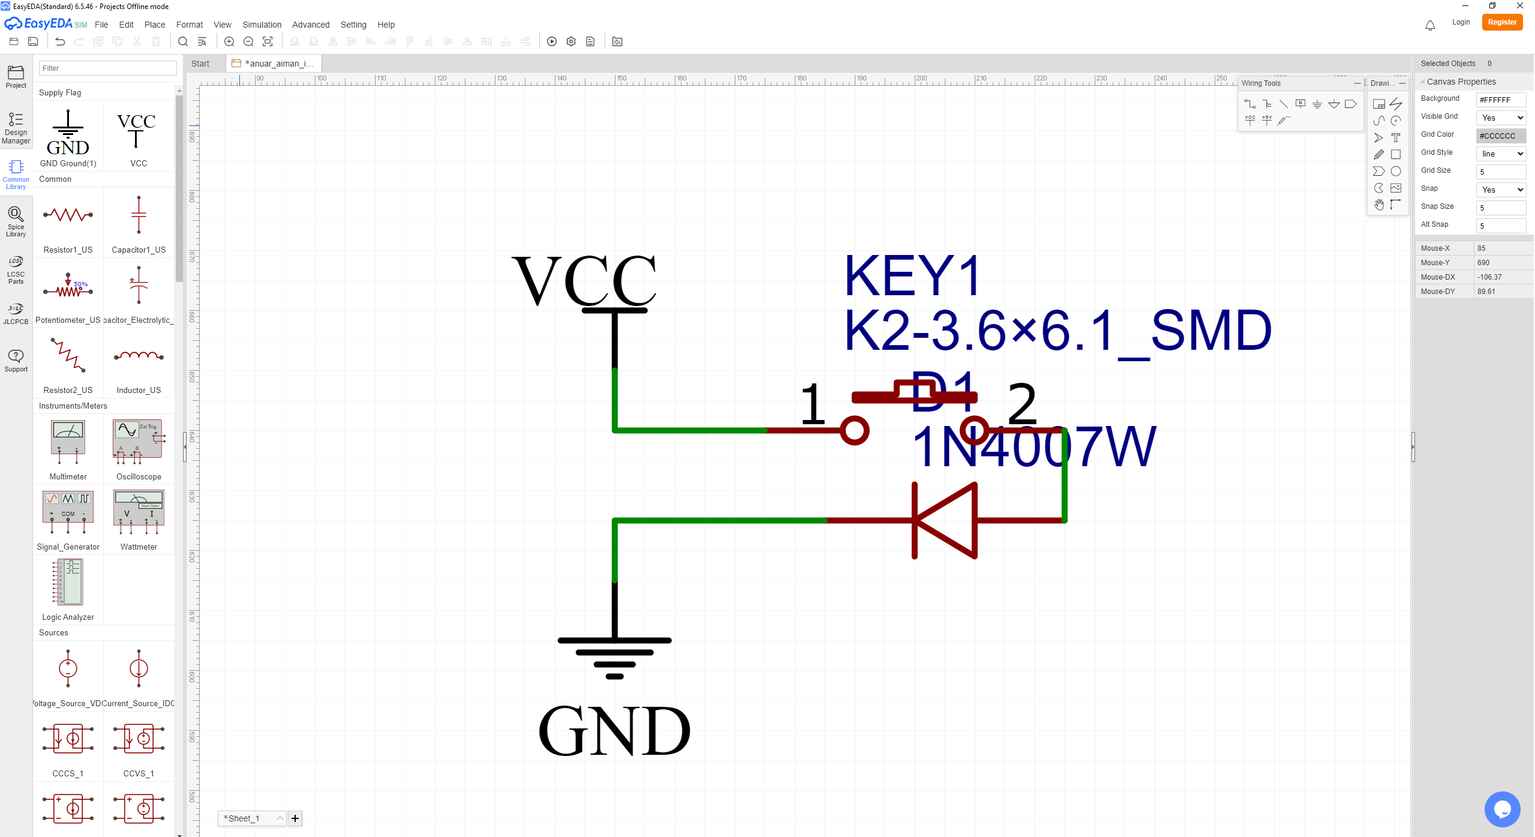The image size is (1535, 837).
Task: Click the Save toolbar icon
Action: (33, 41)
